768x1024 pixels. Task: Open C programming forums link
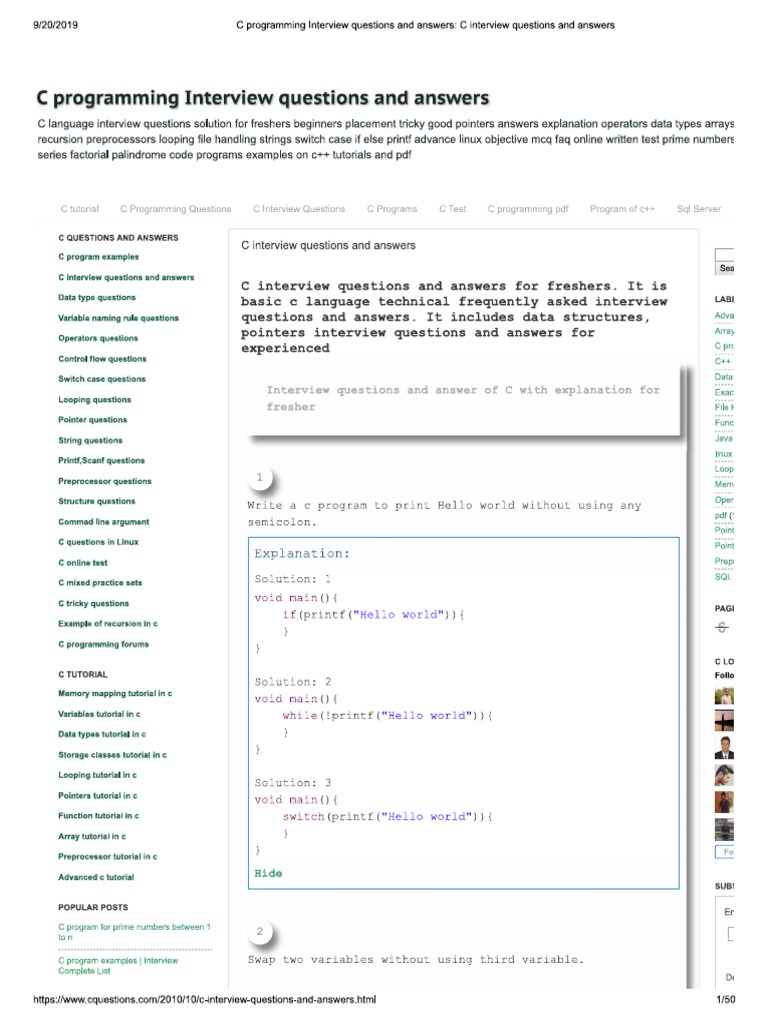[103, 645]
